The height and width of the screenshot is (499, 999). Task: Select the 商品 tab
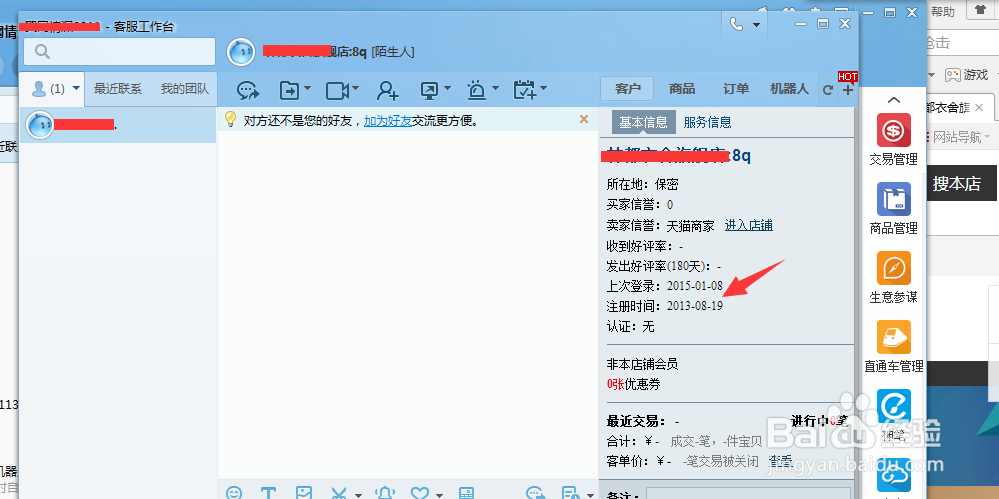point(682,89)
